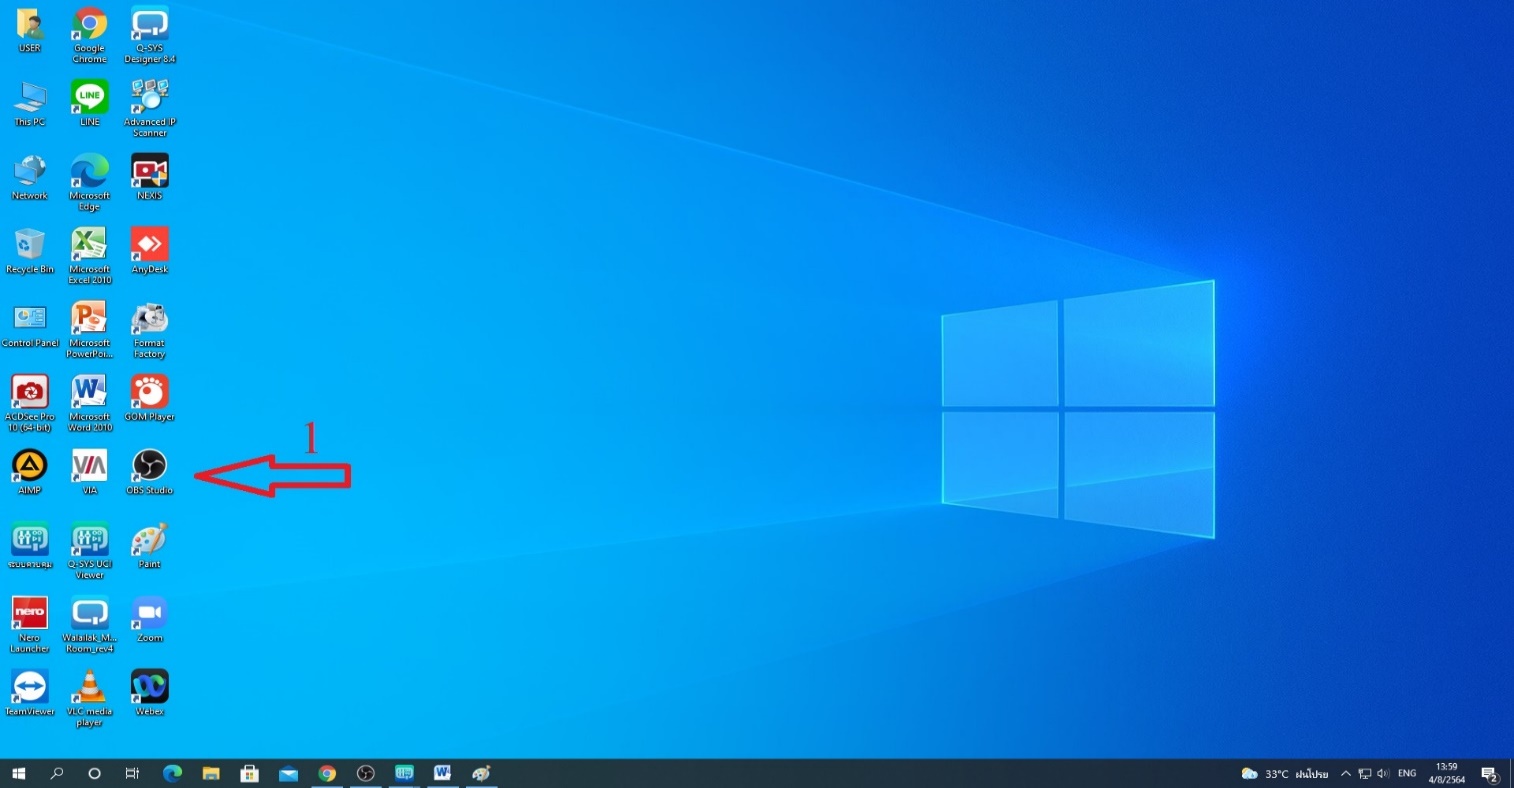1514x788 pixels.
Task: Select the AnyDesk desktop shortcut
Action: (150, 252)
